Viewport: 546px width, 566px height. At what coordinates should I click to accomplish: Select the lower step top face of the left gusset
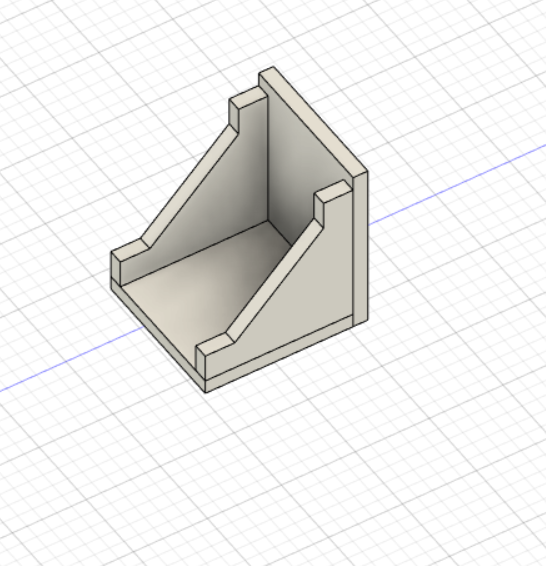pyautogui.click(x=130, y=250)
